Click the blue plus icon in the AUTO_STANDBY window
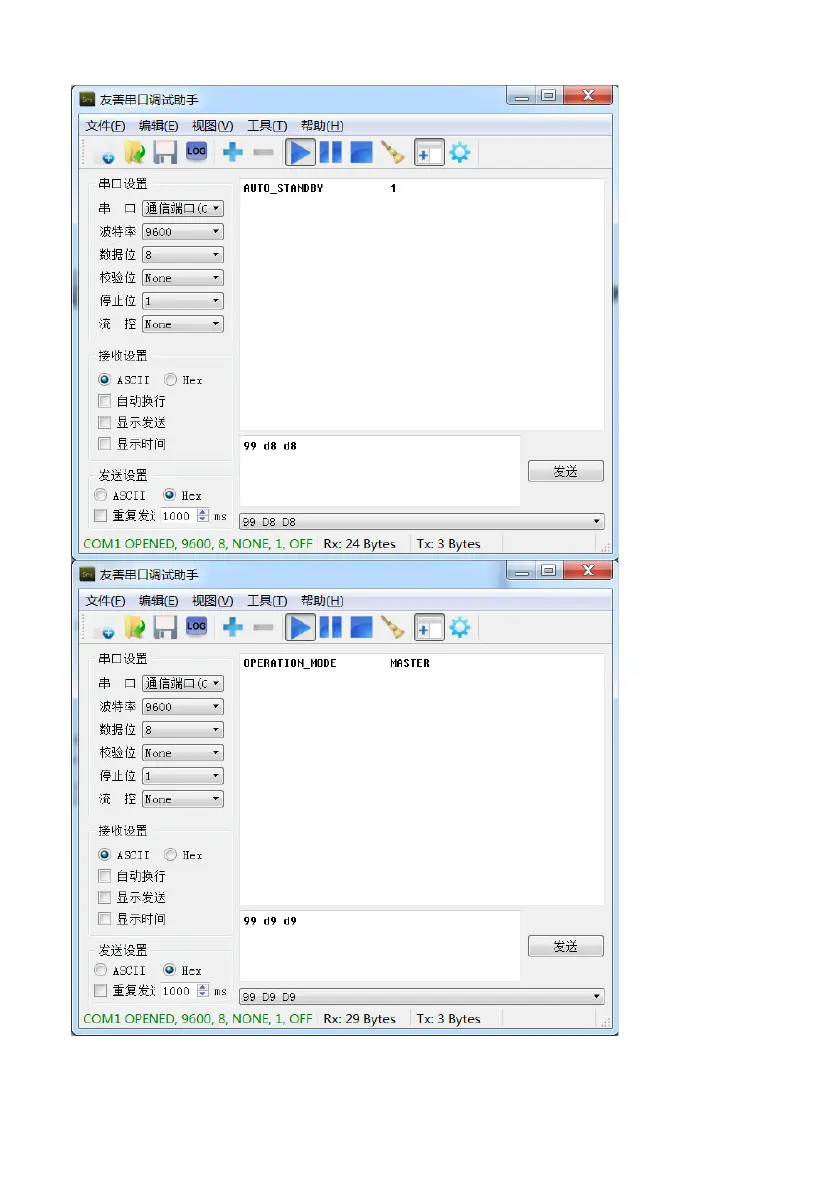Viewport: 839px width, 1191px height. click(x=232, y=152)
